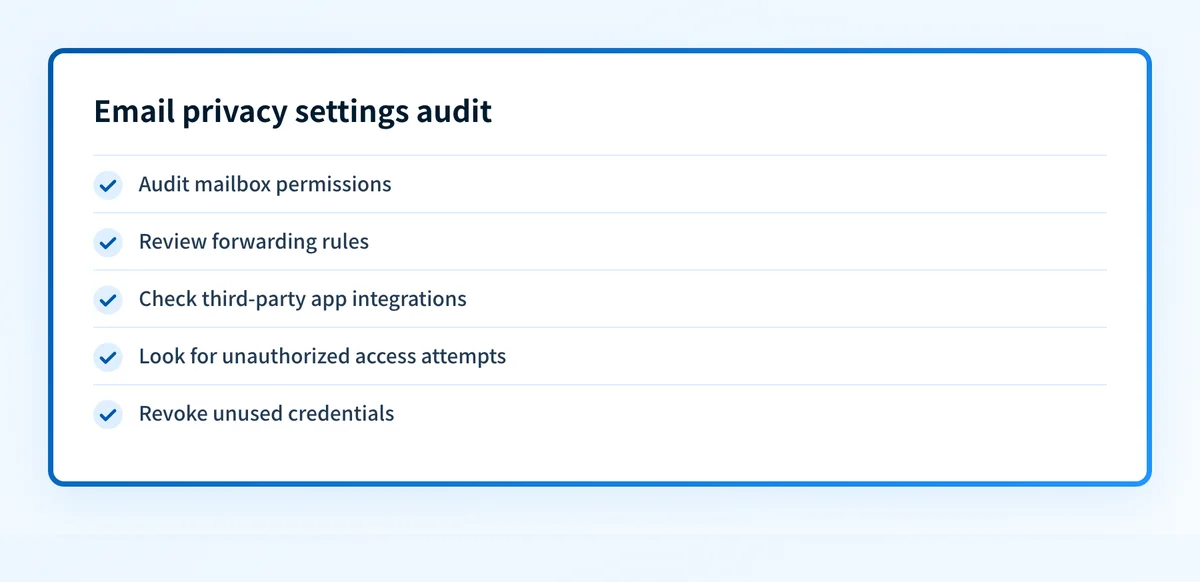Click the checkmark beside Check third-party app integrations
The height and width of the screenshot is (582, 1200).
108,299
